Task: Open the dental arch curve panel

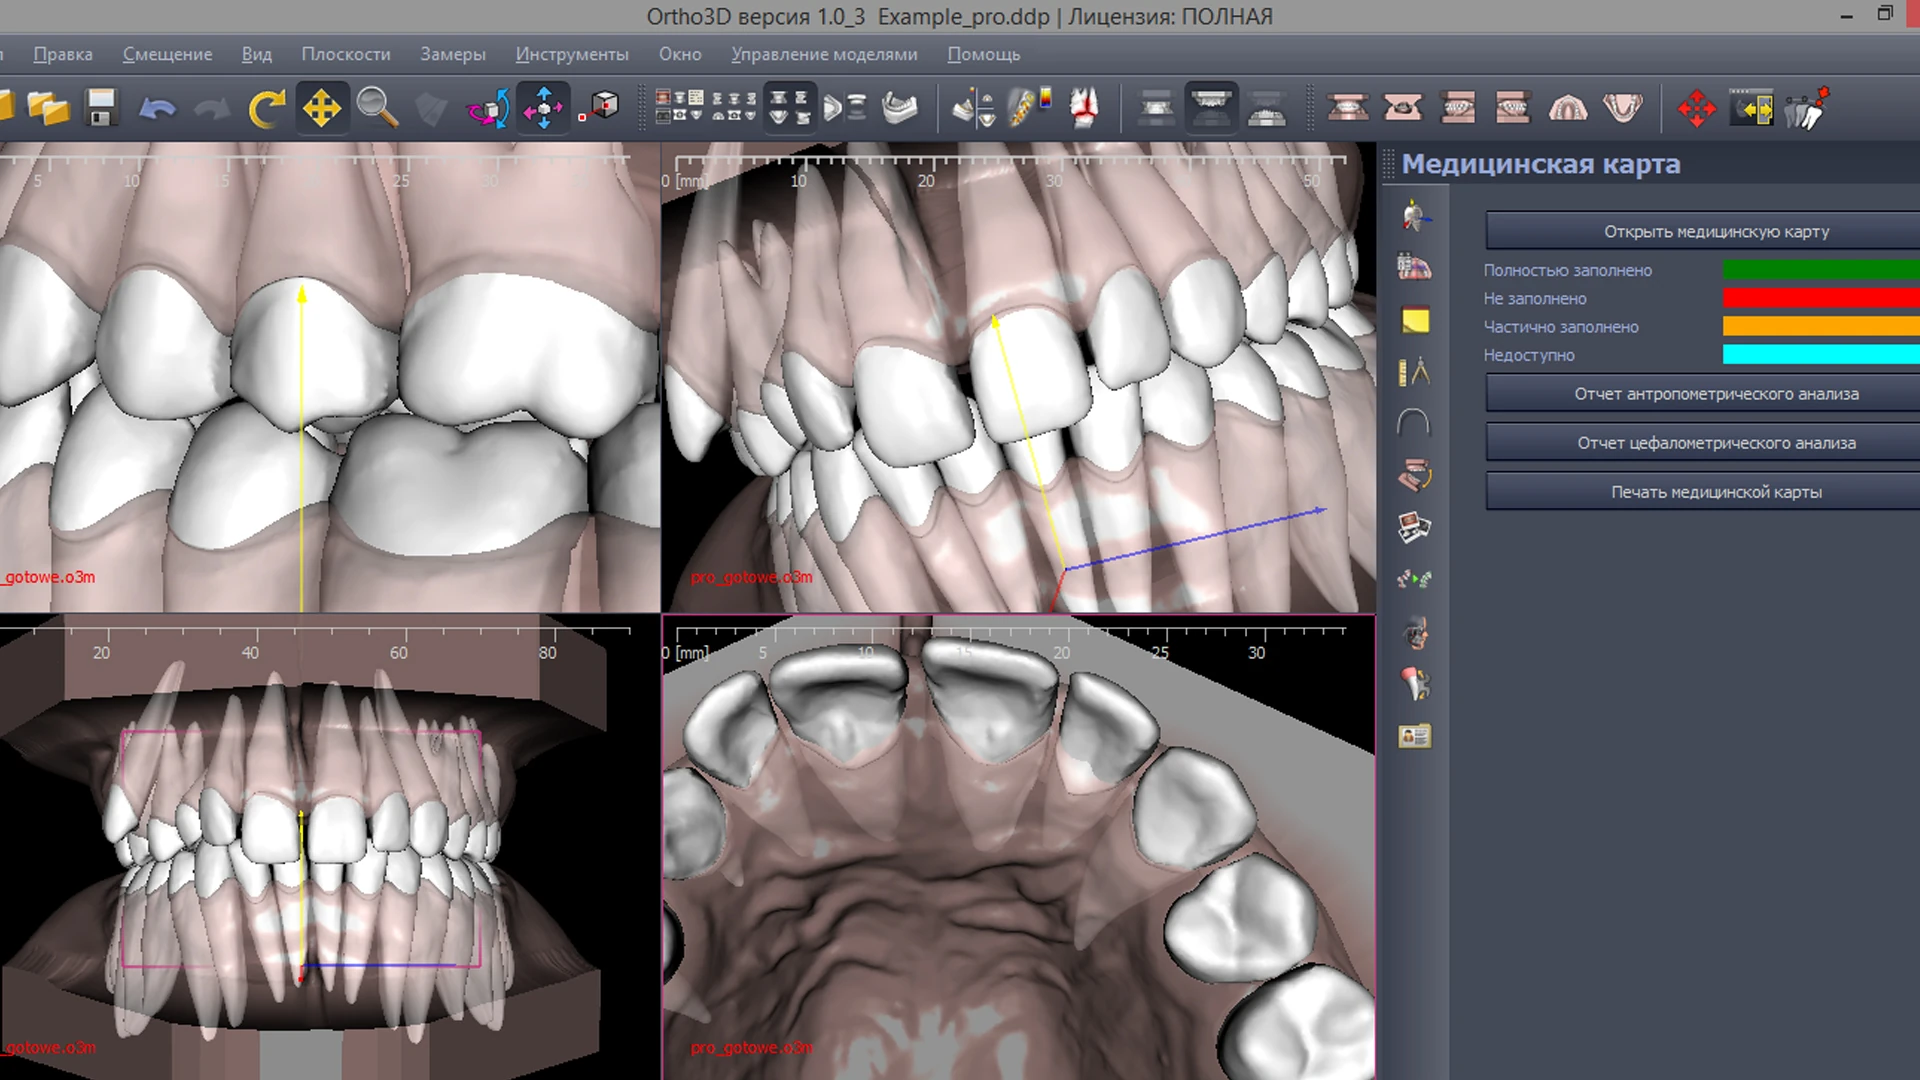Action: [x=1413, y=423]
